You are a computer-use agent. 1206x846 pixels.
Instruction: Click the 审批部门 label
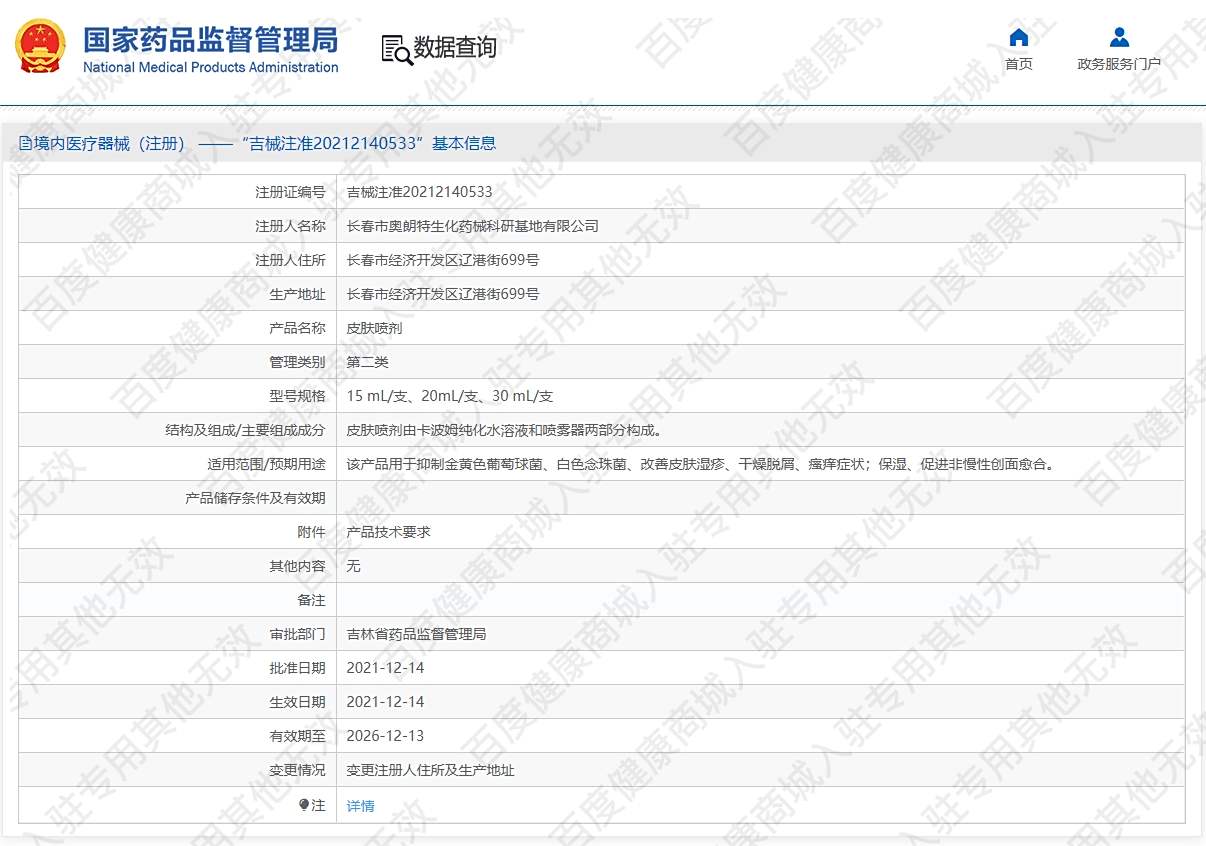297,634
